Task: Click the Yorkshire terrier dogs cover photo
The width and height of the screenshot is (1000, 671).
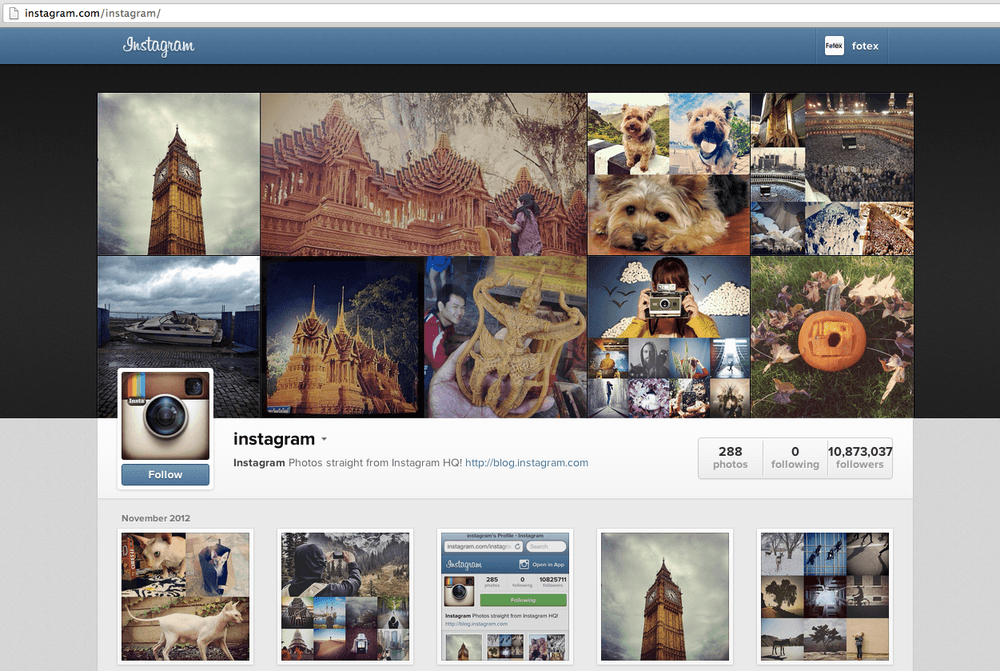Action: (x=668, y=174)
